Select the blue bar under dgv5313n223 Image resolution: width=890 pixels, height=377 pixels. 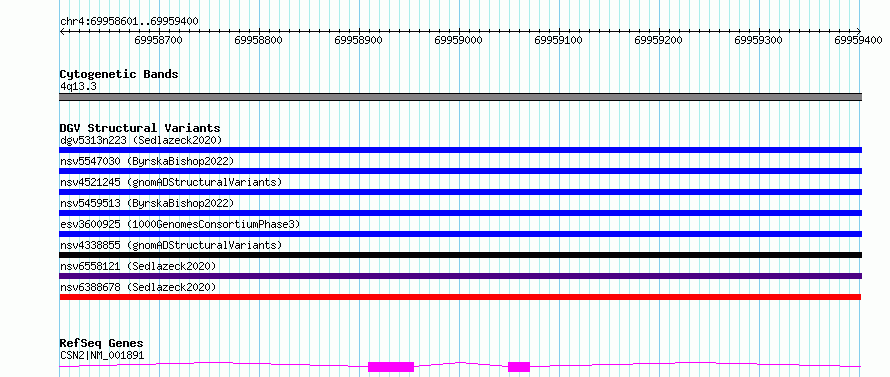(461, 150)
